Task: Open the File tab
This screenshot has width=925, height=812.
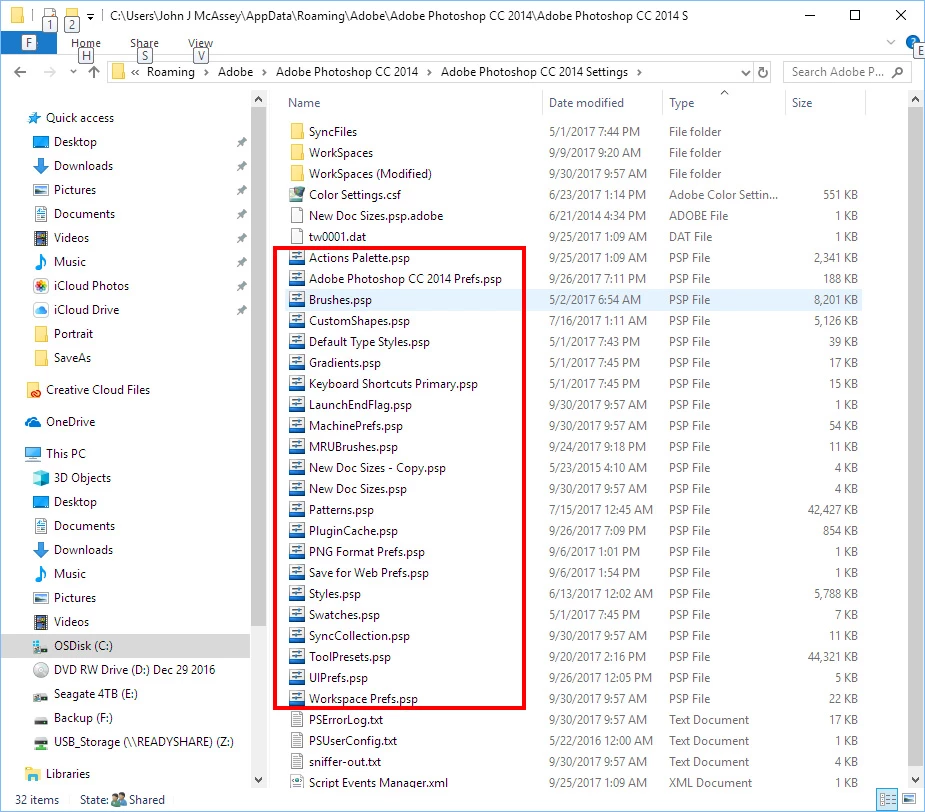Action: (x=28, y=42)
